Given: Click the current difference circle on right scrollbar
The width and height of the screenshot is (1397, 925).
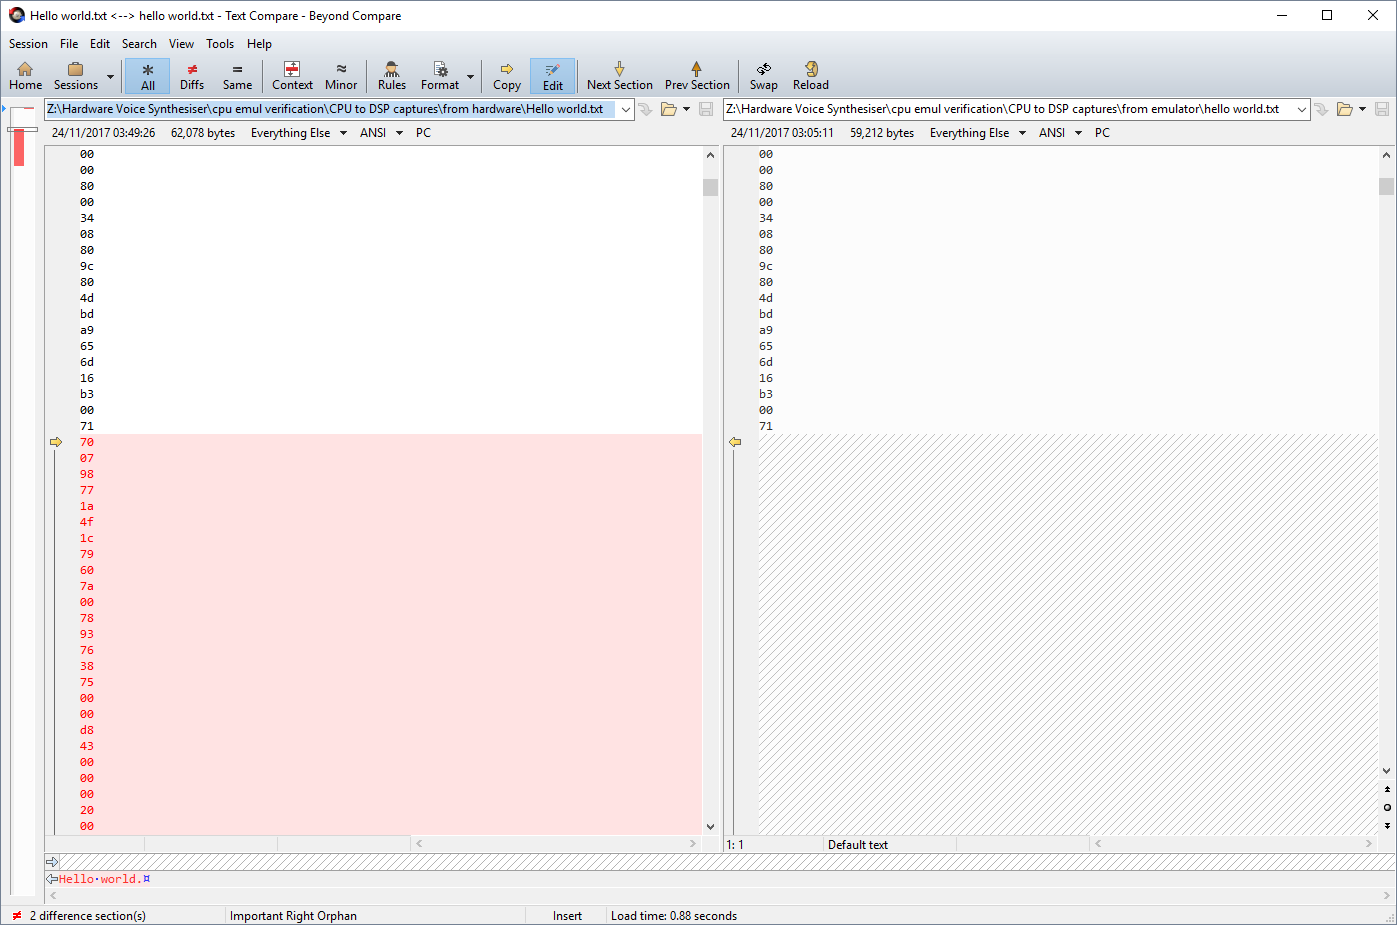Looking at the screenshot, I should tap(1387, 807).
